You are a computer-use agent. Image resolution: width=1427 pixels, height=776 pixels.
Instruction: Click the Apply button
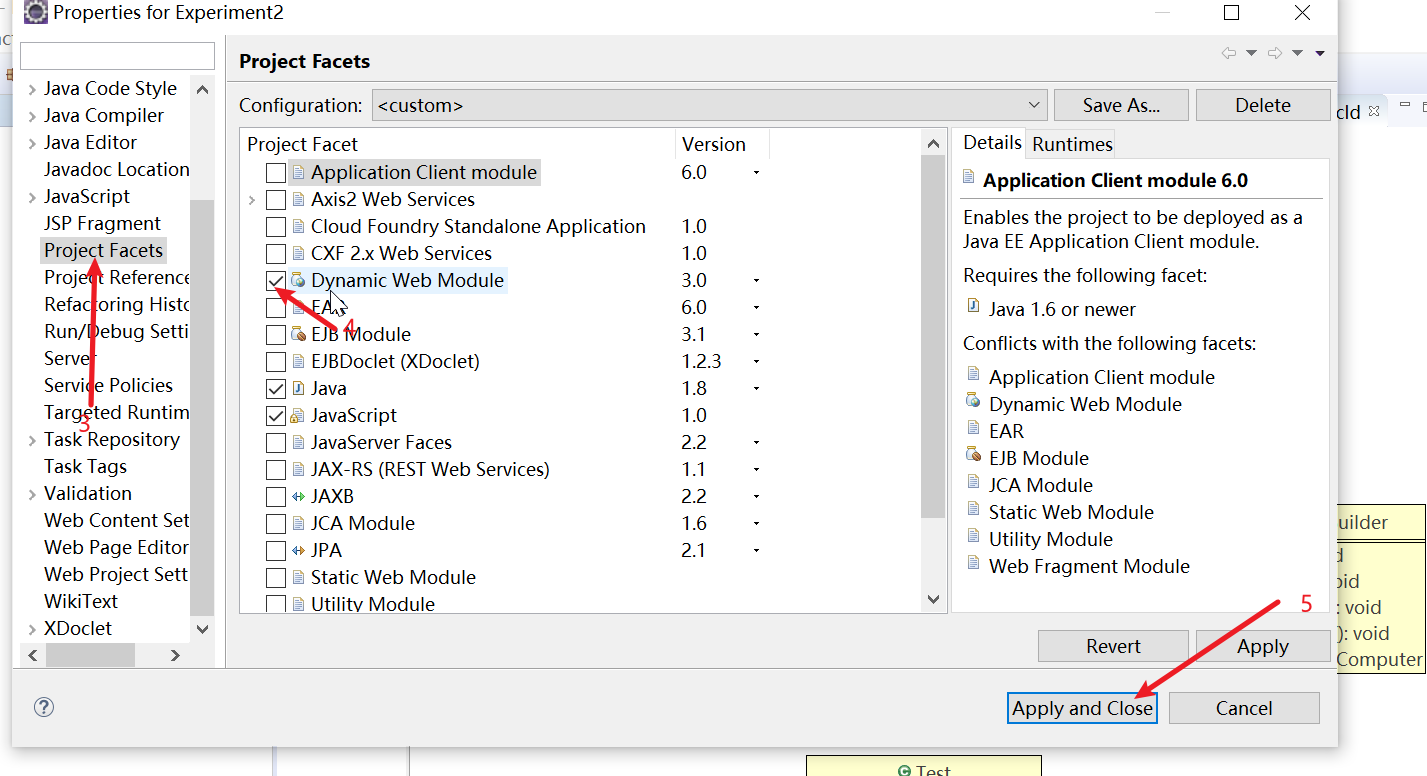pyautogui.click(x=1262, y=646)
